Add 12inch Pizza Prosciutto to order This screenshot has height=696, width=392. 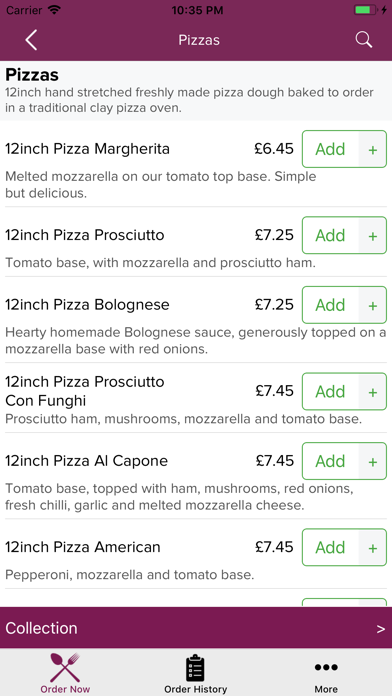(x=330, y=235)
